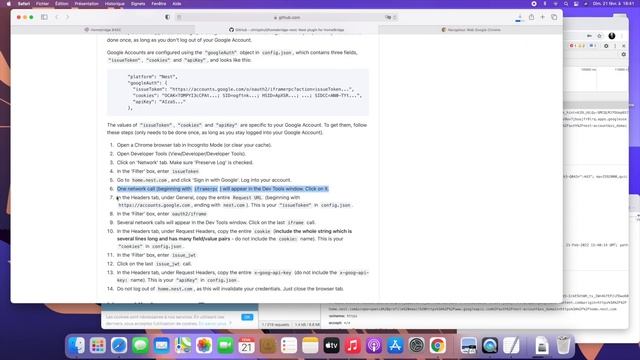Viewport: 640px width, 360px height.
Task: Show the Safari tab overview
Action: click(x=554, y=17)
